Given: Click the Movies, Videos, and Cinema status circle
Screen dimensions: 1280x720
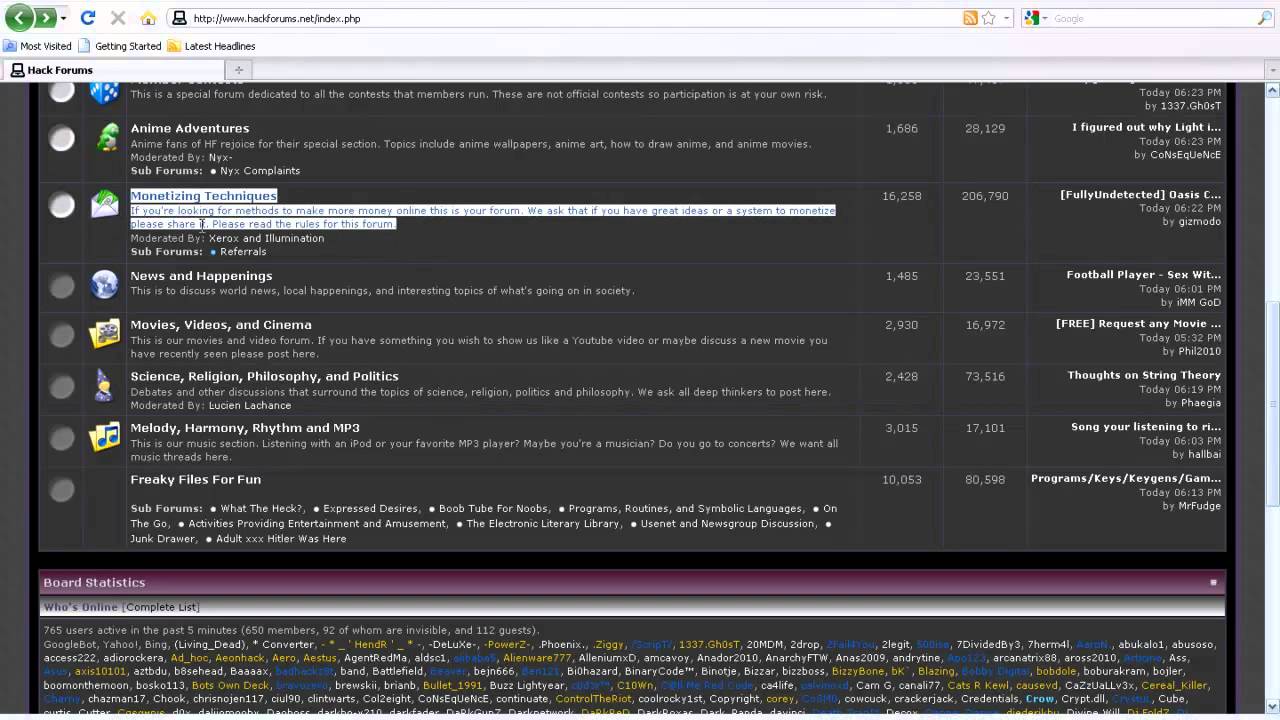Looking at the screenshot, I should pos(62,335).
